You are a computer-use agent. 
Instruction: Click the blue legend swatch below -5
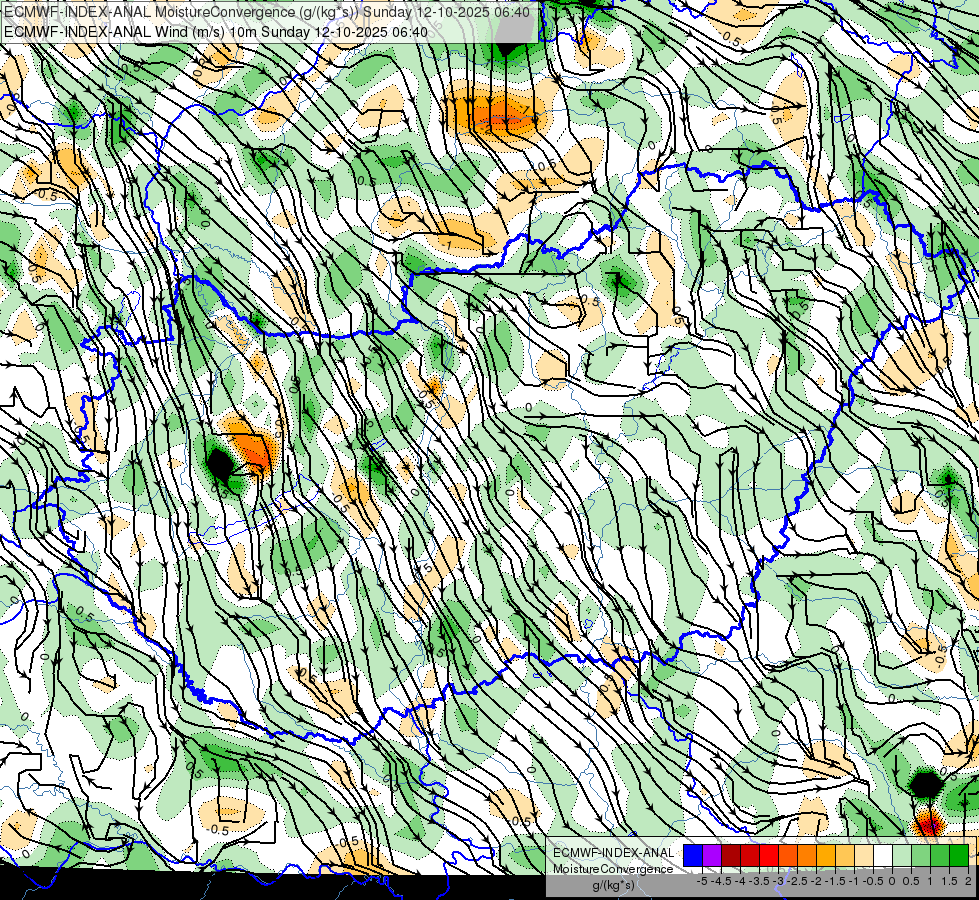pos(692,856)
